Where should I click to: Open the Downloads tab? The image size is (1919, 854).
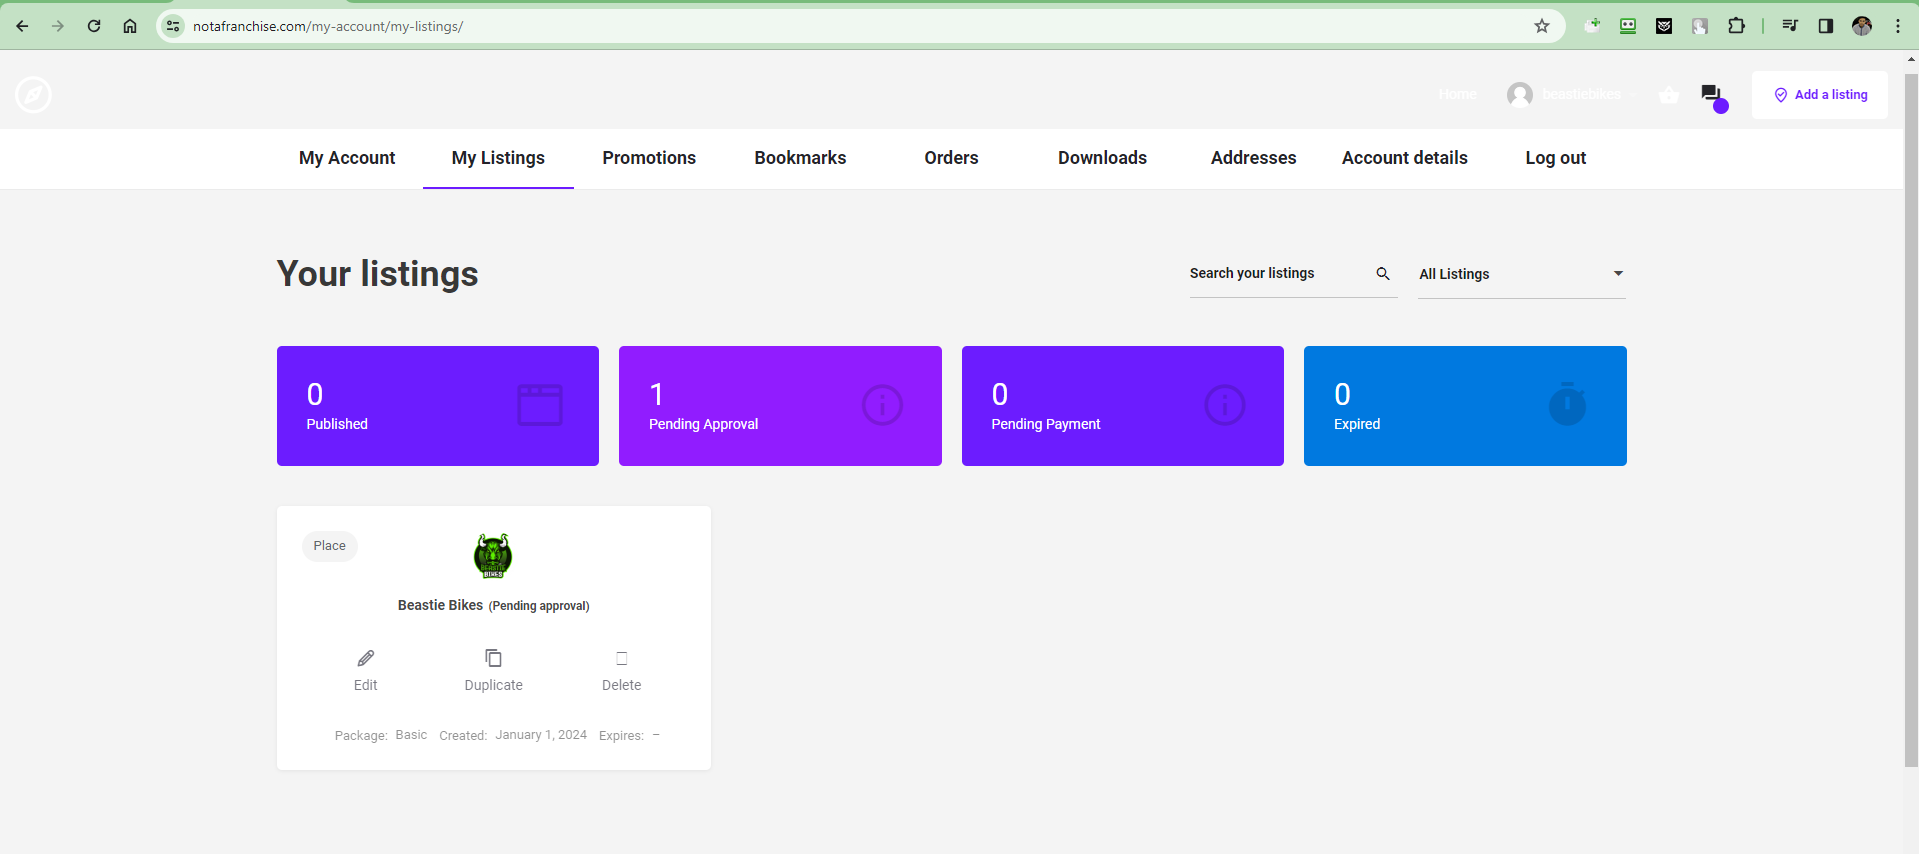1102,158
